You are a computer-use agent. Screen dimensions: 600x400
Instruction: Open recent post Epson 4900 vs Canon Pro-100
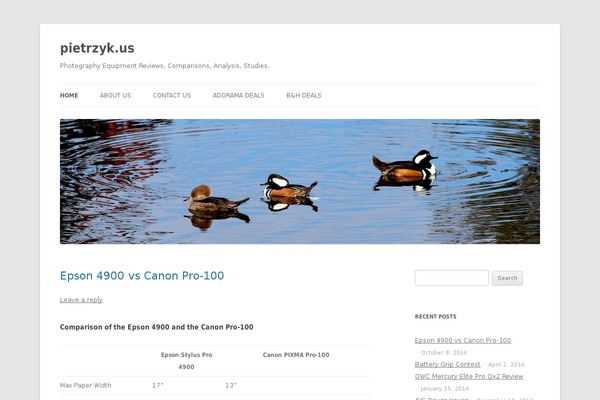[x=463, y=340]
